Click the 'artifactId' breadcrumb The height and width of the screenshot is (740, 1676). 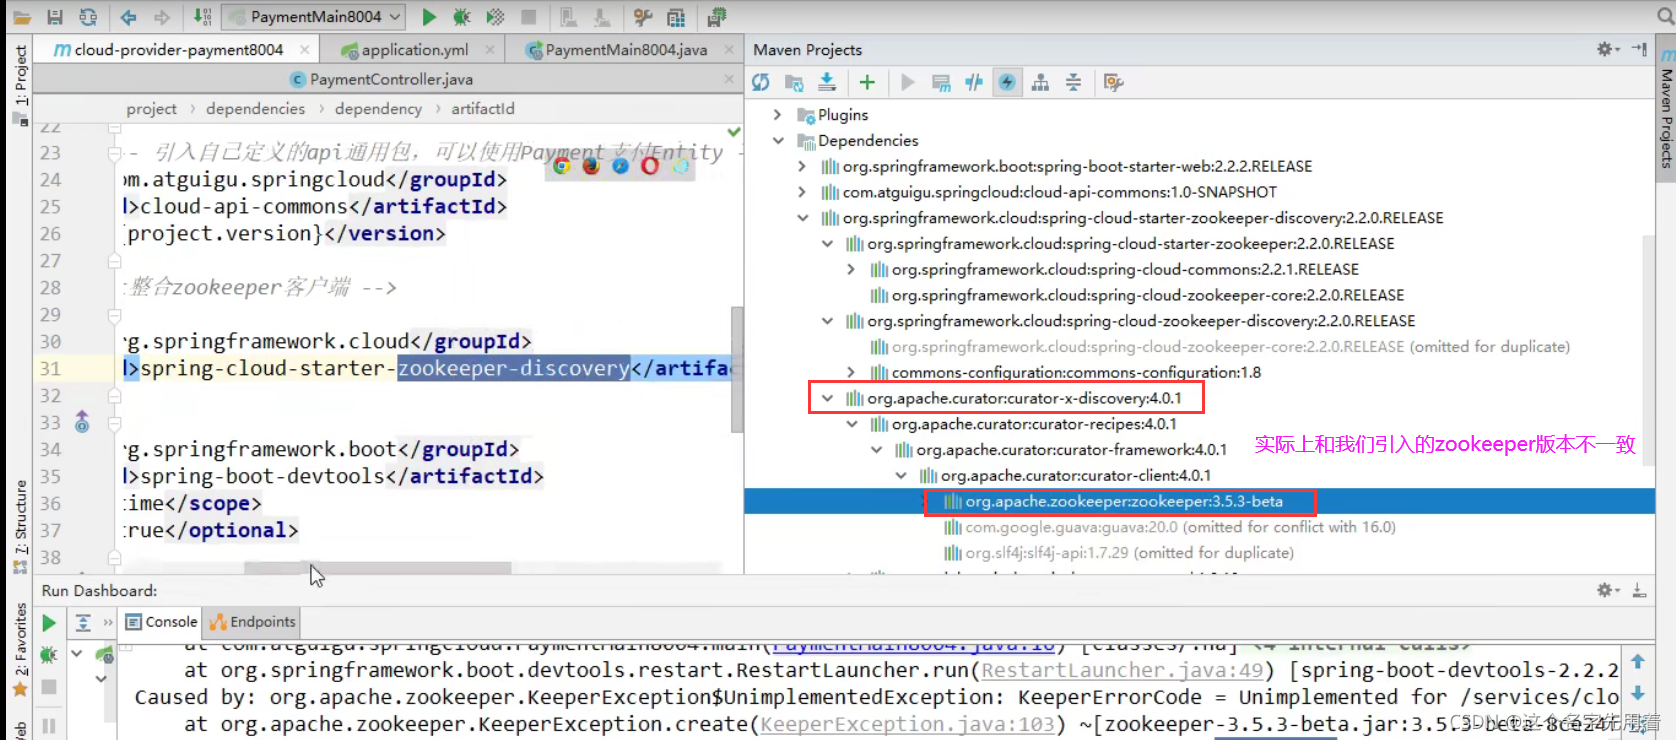[482, 108]
